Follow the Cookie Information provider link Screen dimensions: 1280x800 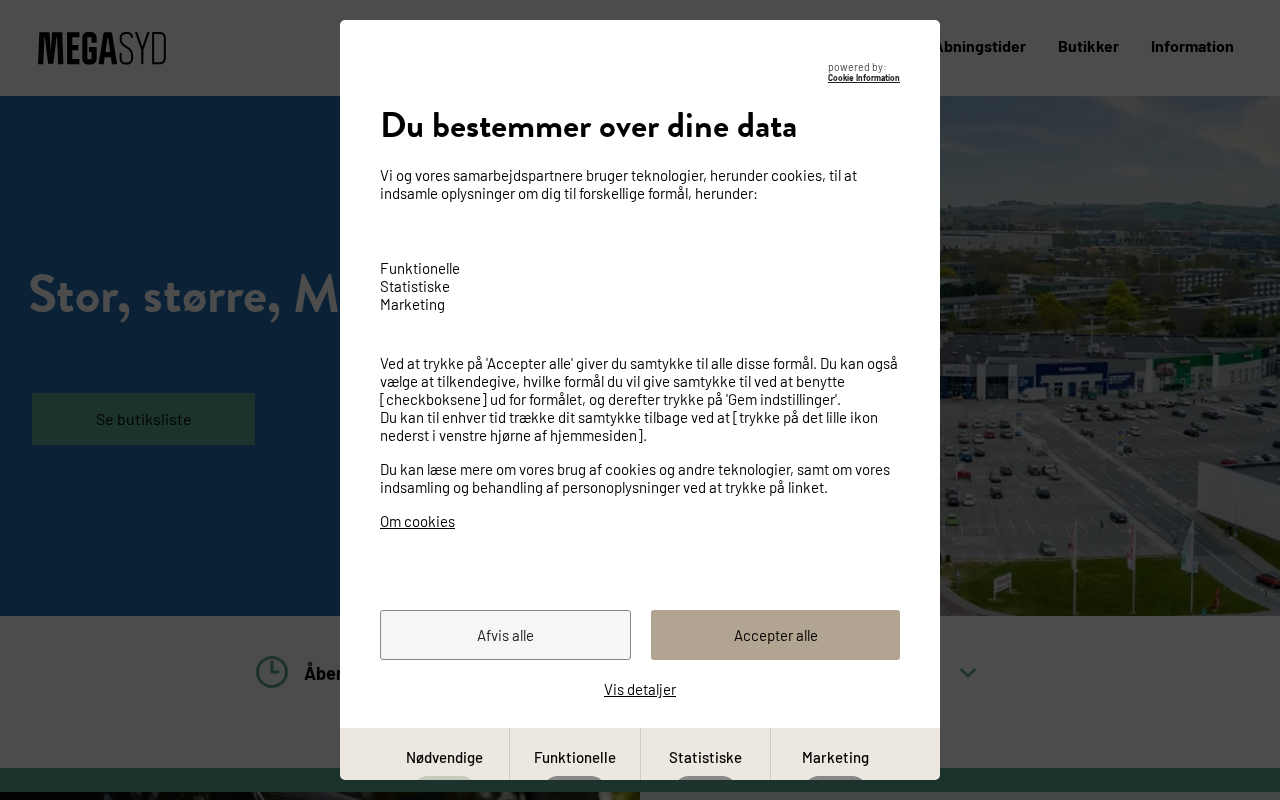tap(863, 78)
